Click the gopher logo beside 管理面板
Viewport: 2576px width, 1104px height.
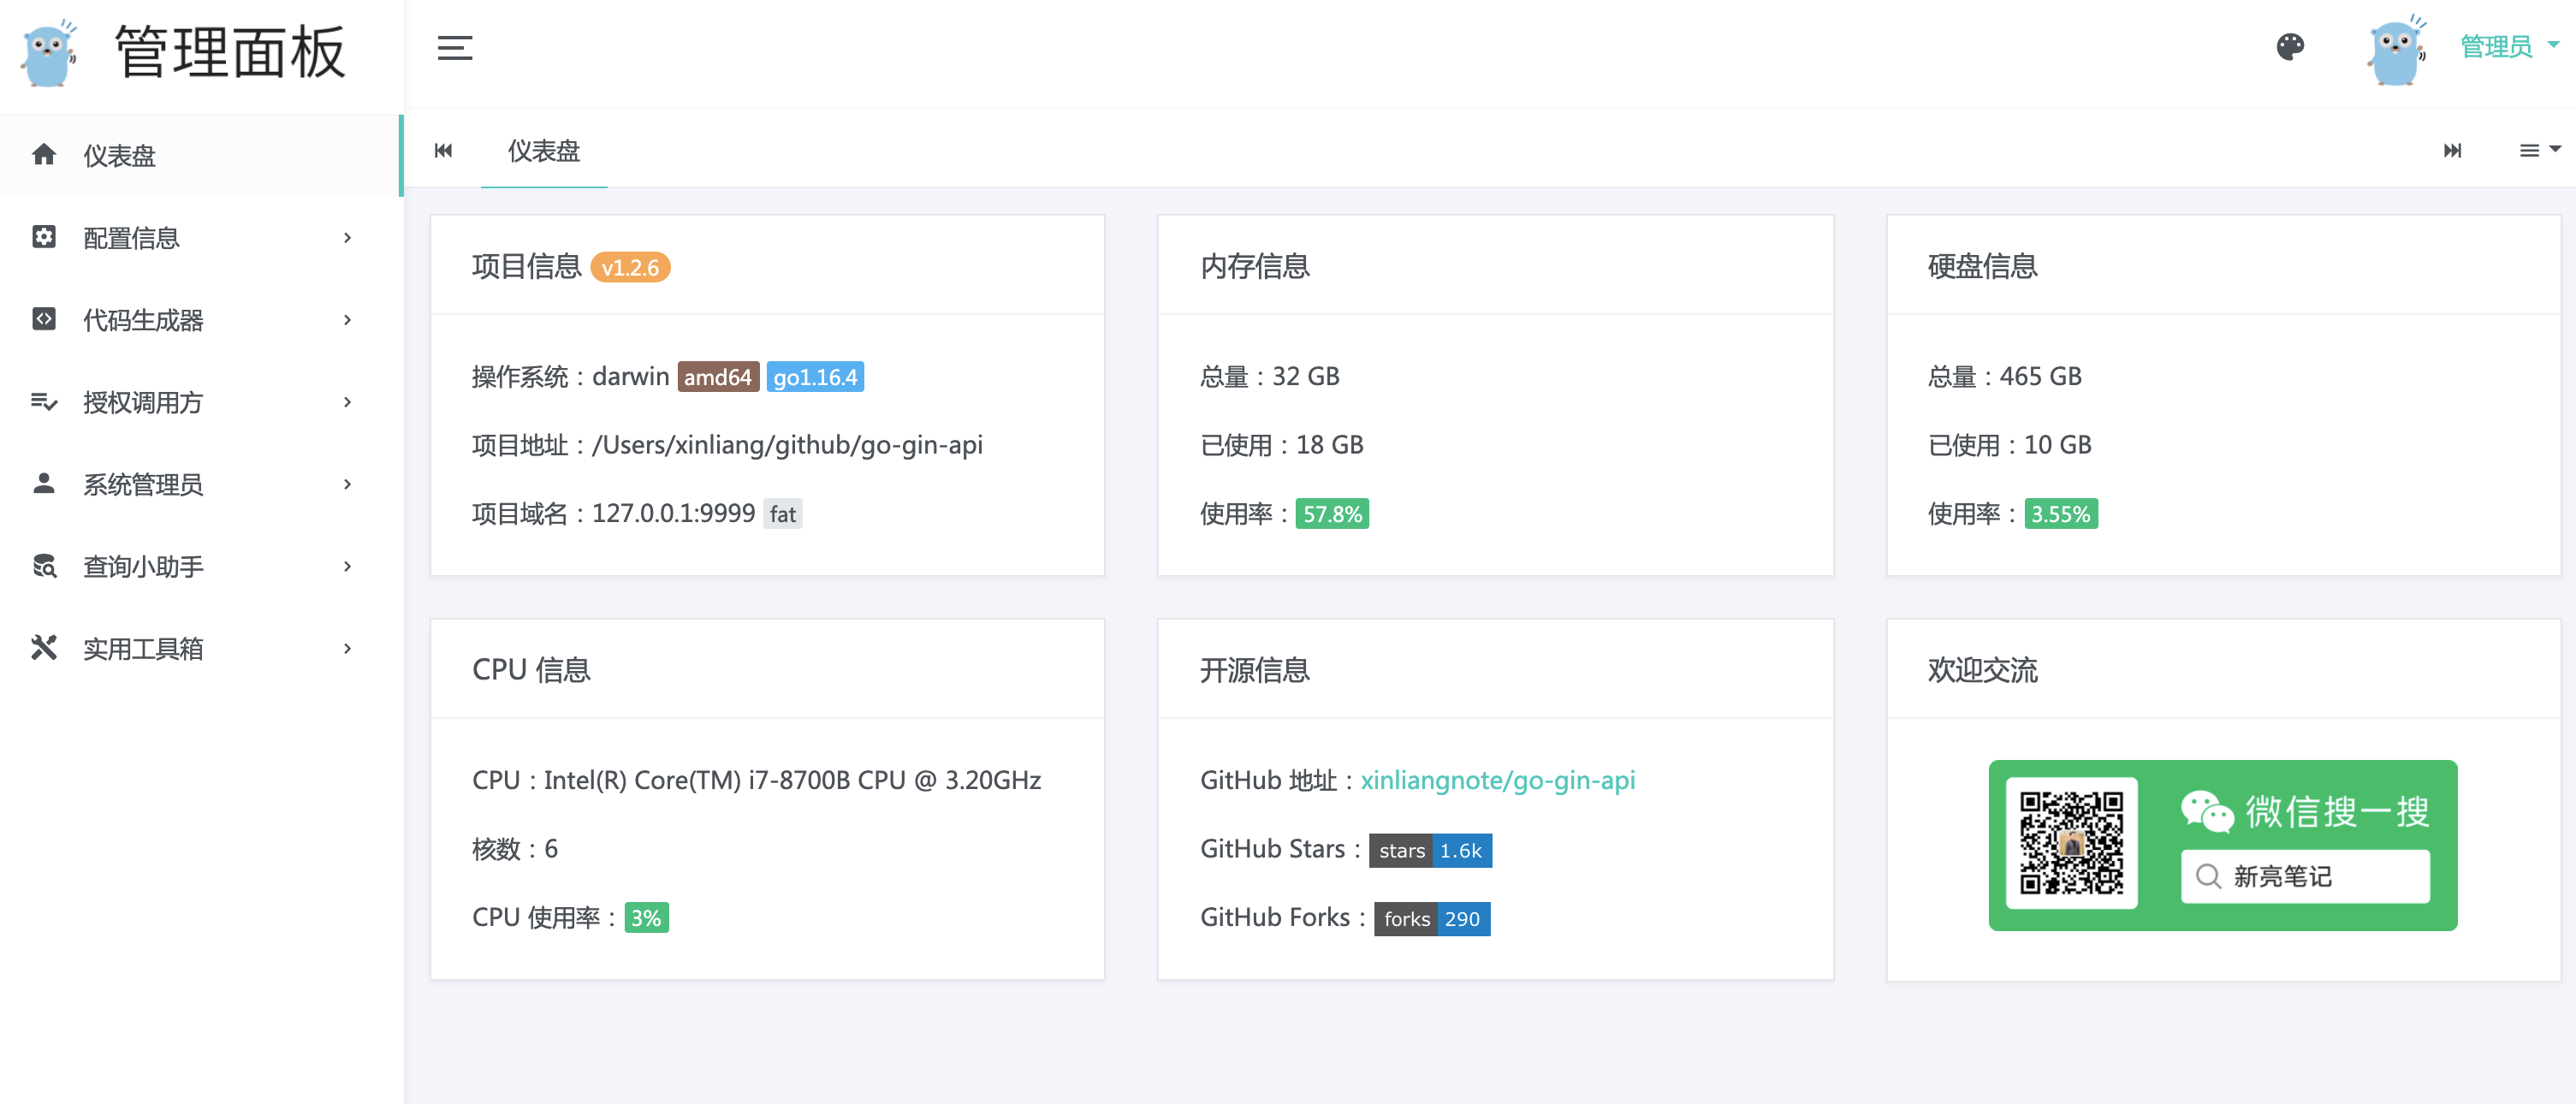click(48, 53)
